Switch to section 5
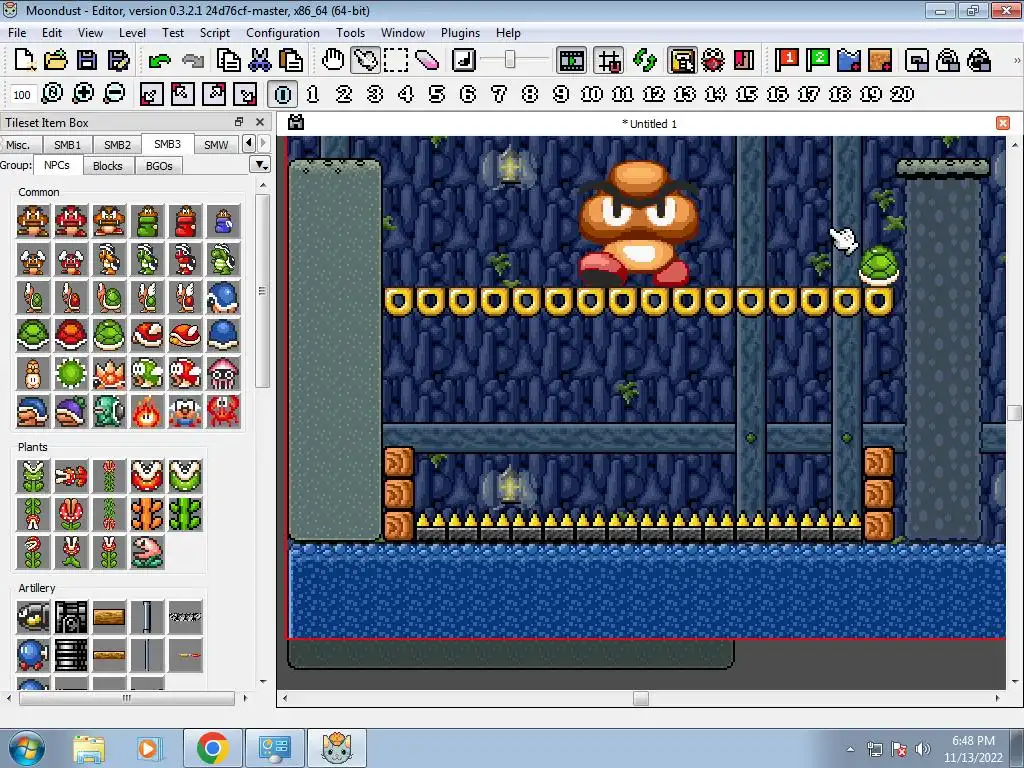 pos(437,94)
